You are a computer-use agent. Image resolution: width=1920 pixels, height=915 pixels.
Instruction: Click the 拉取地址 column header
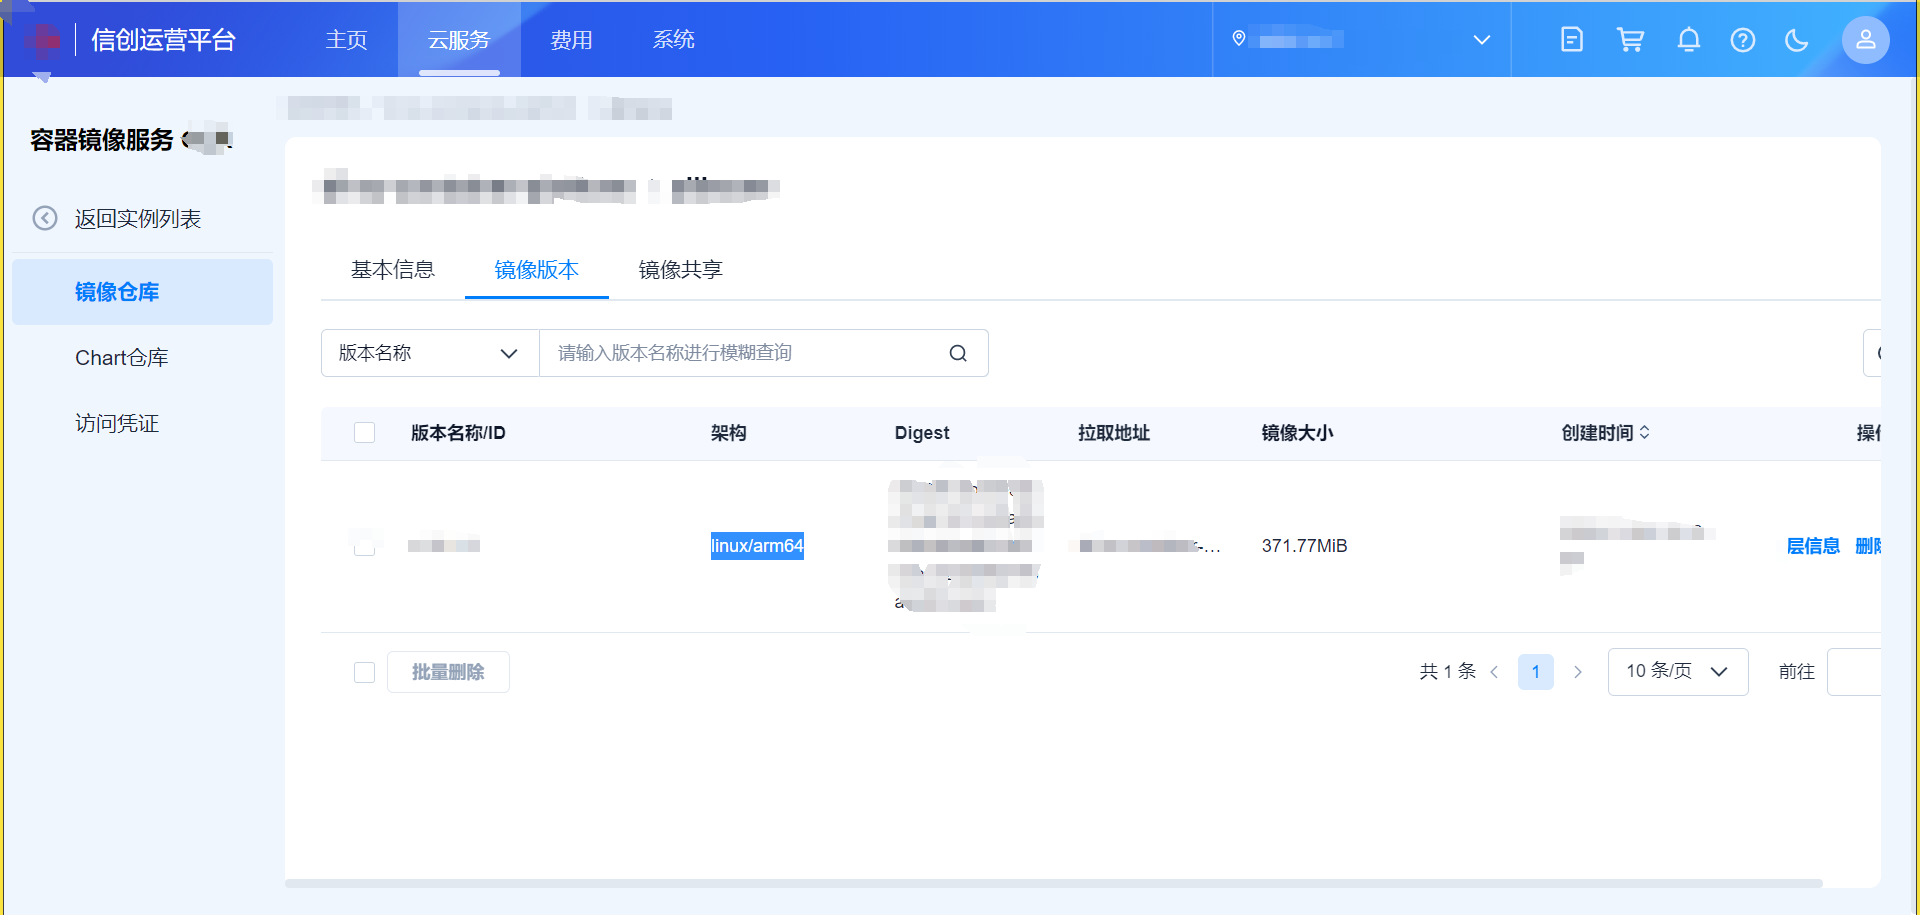coord(1114,433)
